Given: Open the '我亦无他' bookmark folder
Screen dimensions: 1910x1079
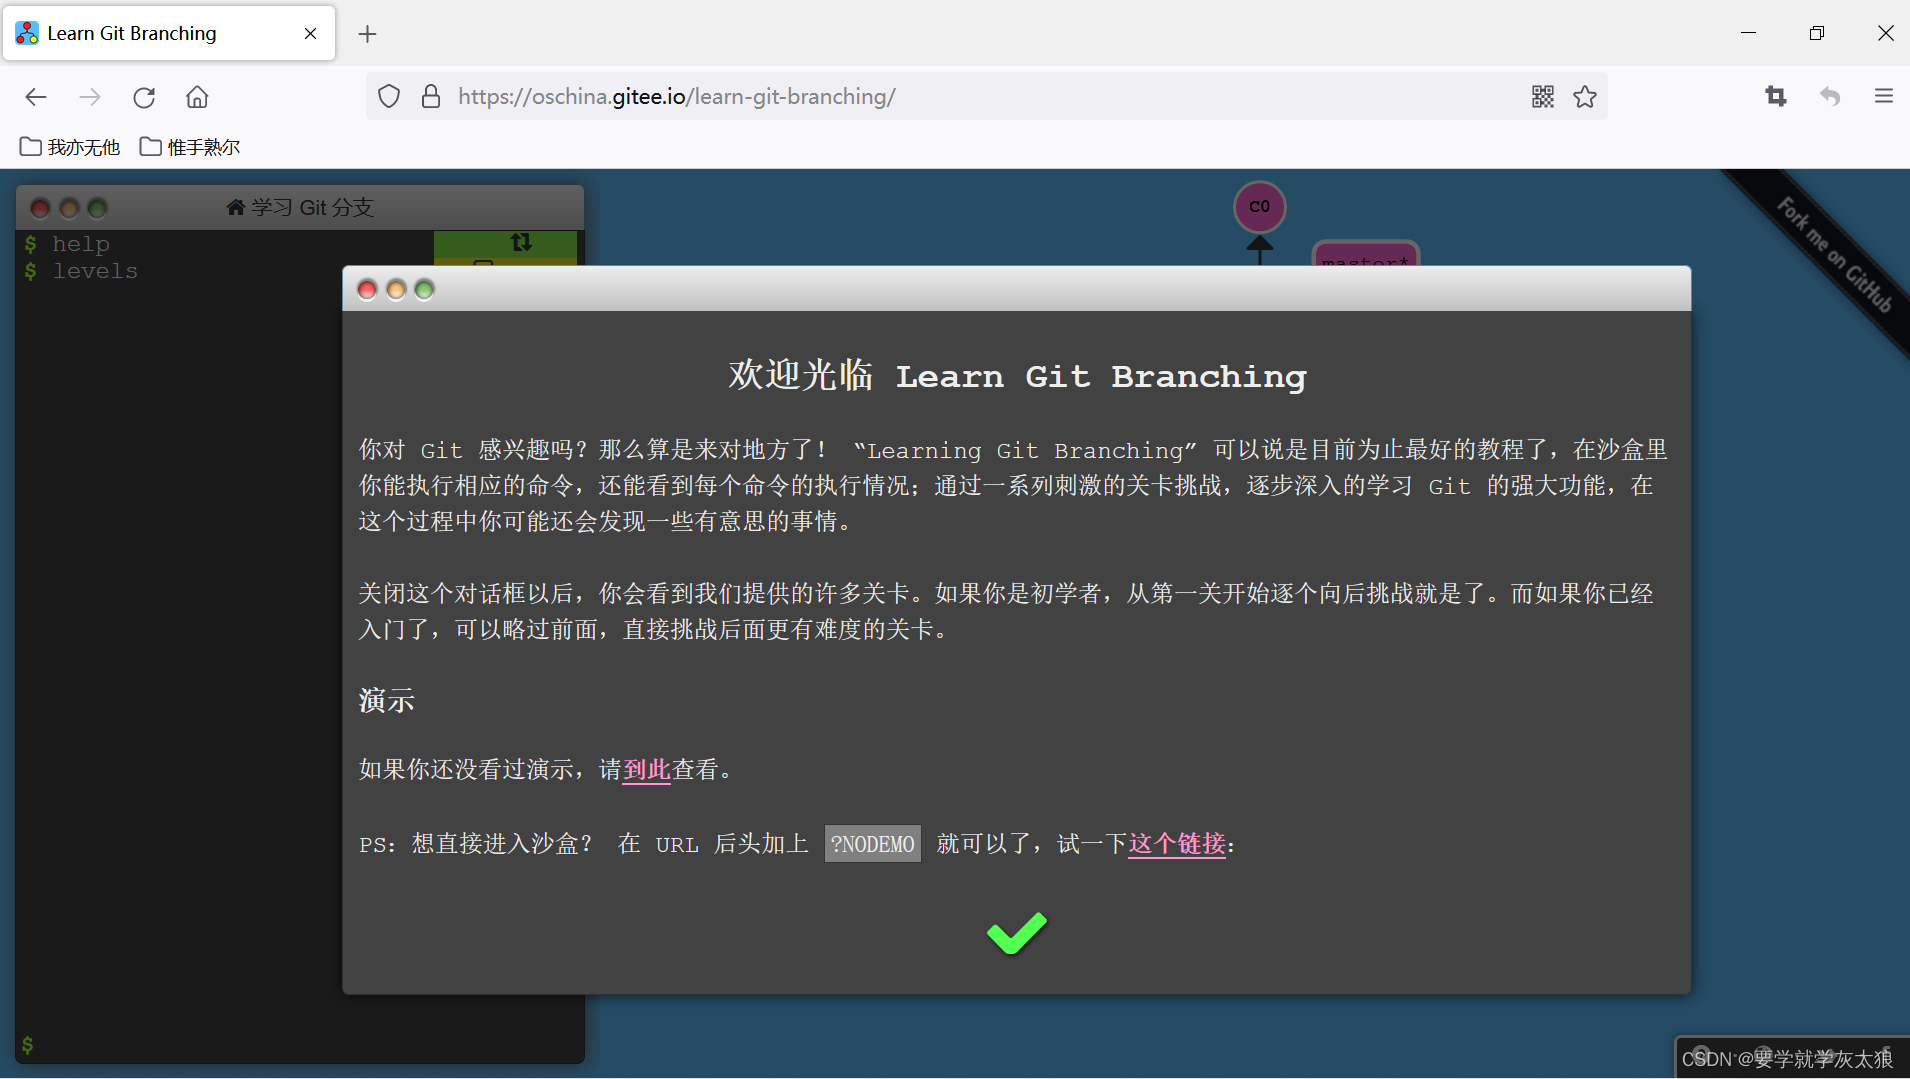Looking at the screenshot, I should tap(70, 147).
